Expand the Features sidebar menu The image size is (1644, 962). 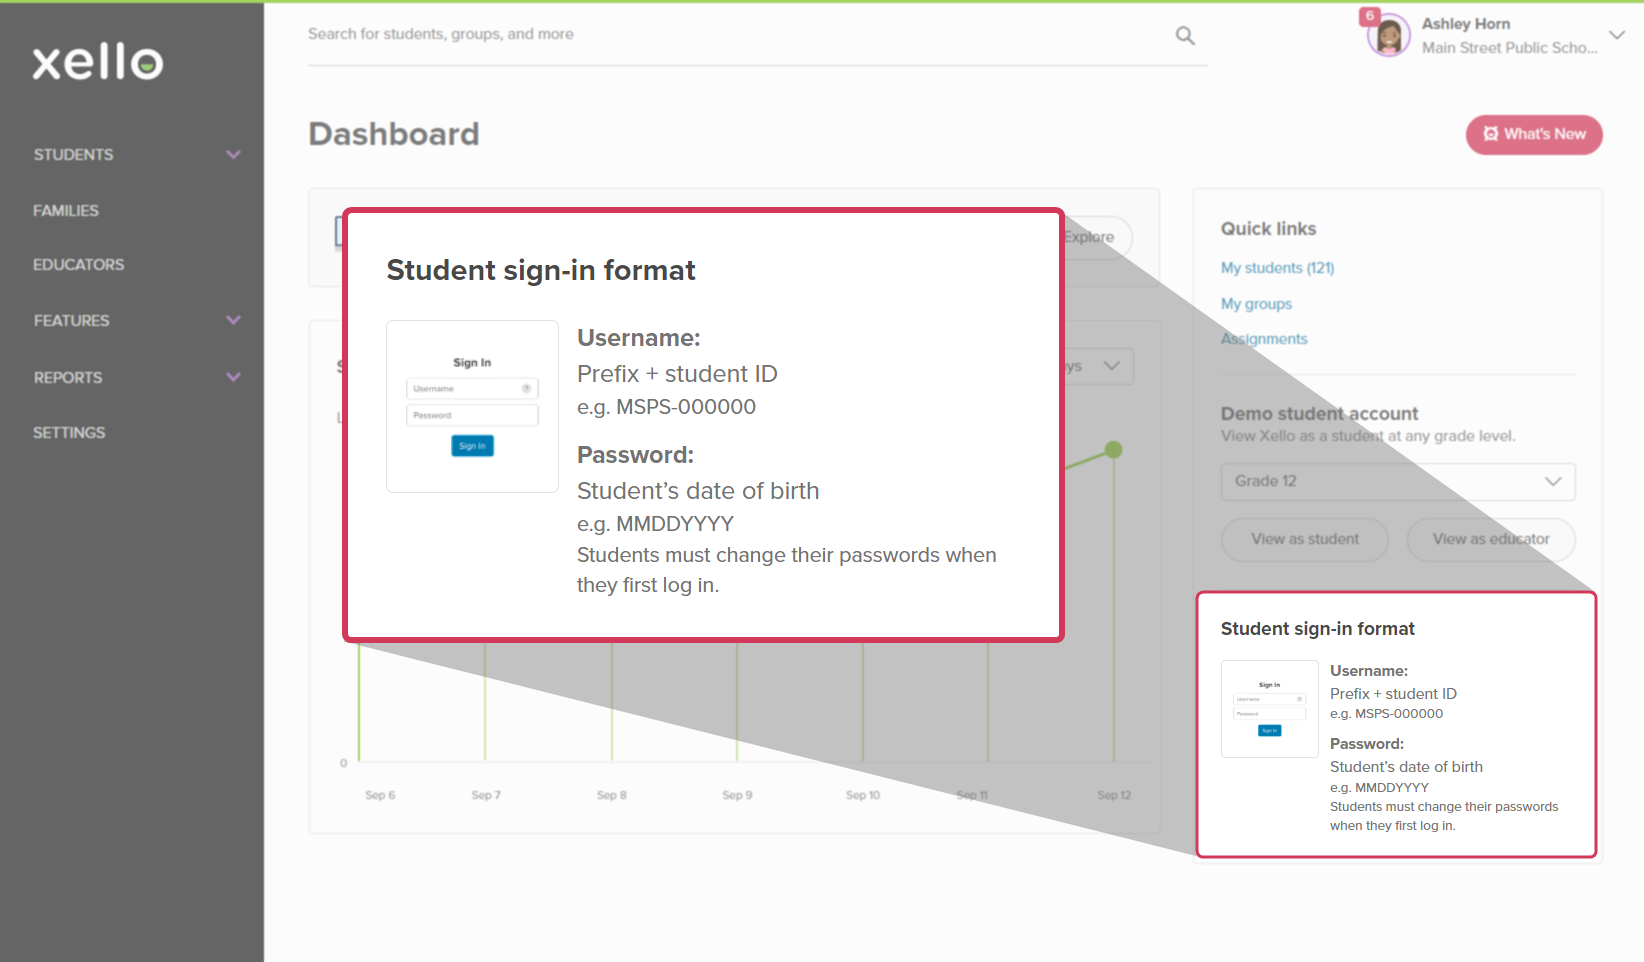233,321
